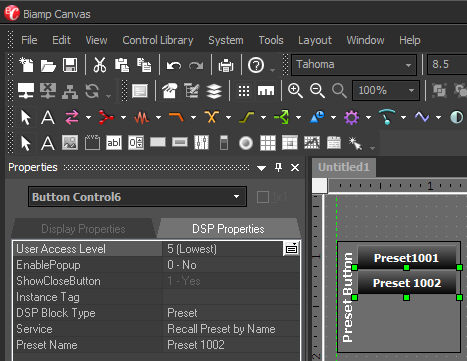Click the Help menu
Screen dimensions: 467x361
tap(410, 40)
